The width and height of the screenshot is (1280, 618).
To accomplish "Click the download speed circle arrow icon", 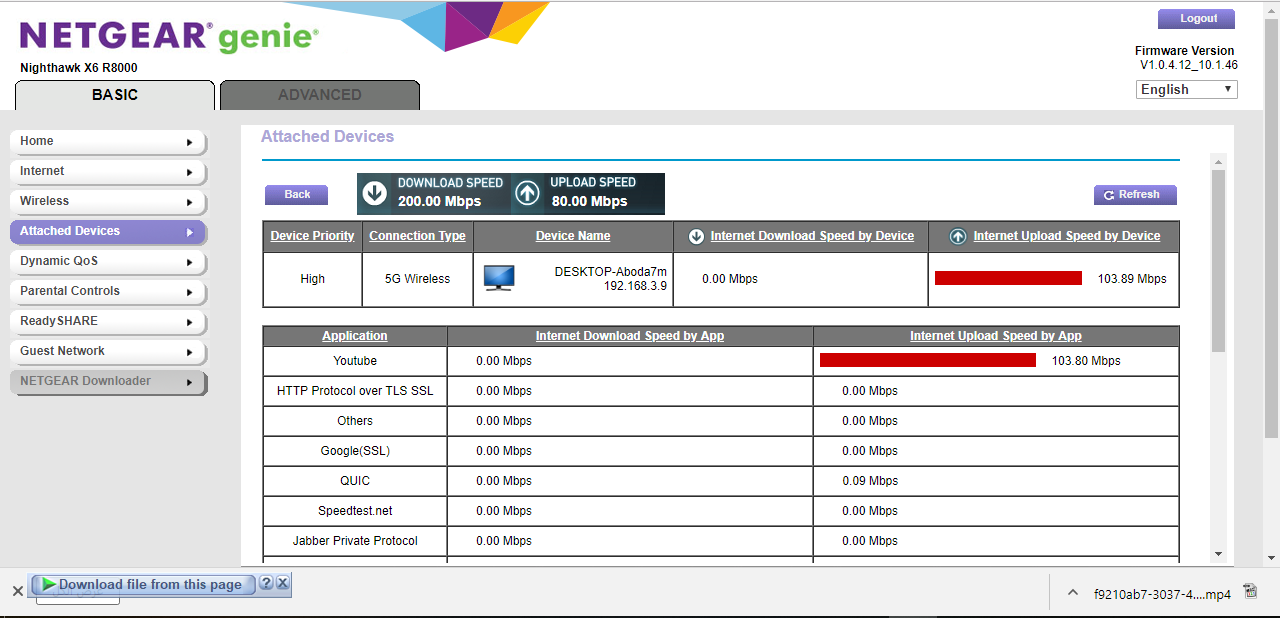I will tap(372, 194).
